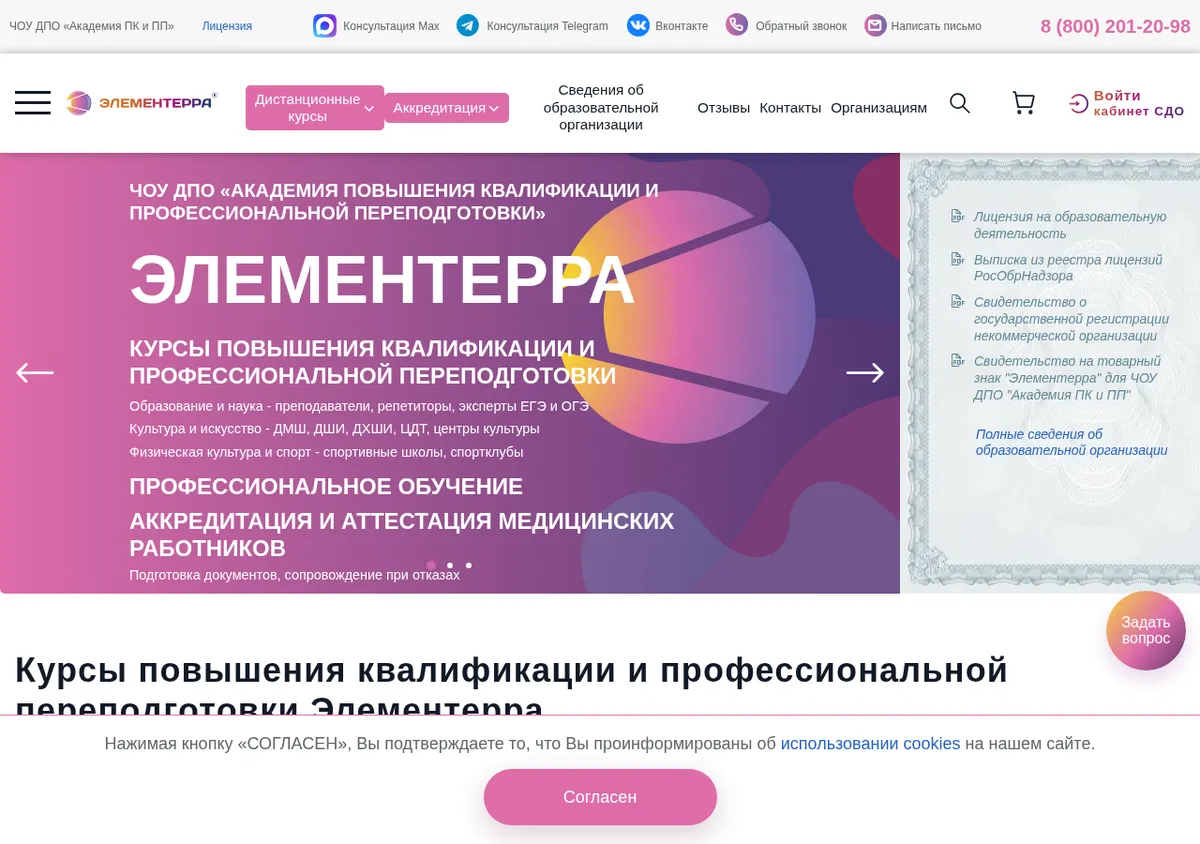Expand the Аккредитация dropdown
The image size is (1200, 844).
[447, 108]
